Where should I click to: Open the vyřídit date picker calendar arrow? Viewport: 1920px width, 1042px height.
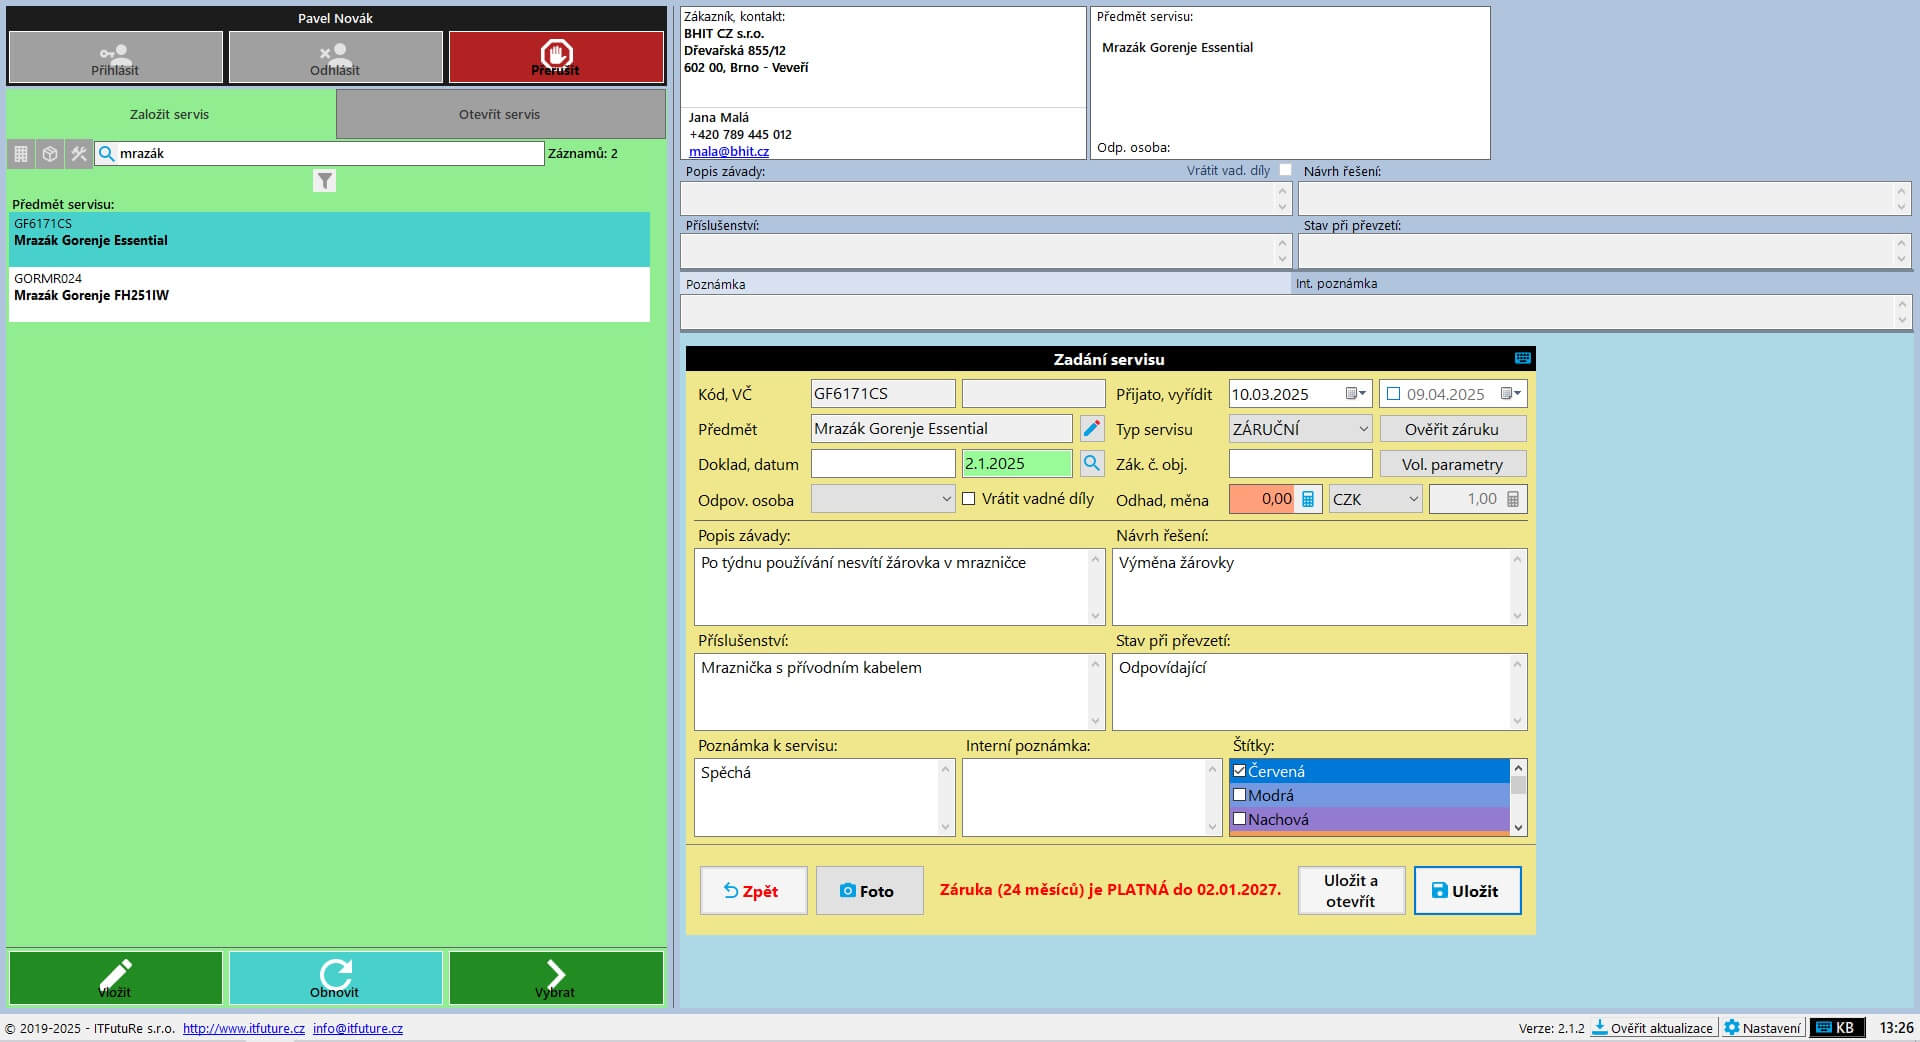click(x=1511, y=394)
